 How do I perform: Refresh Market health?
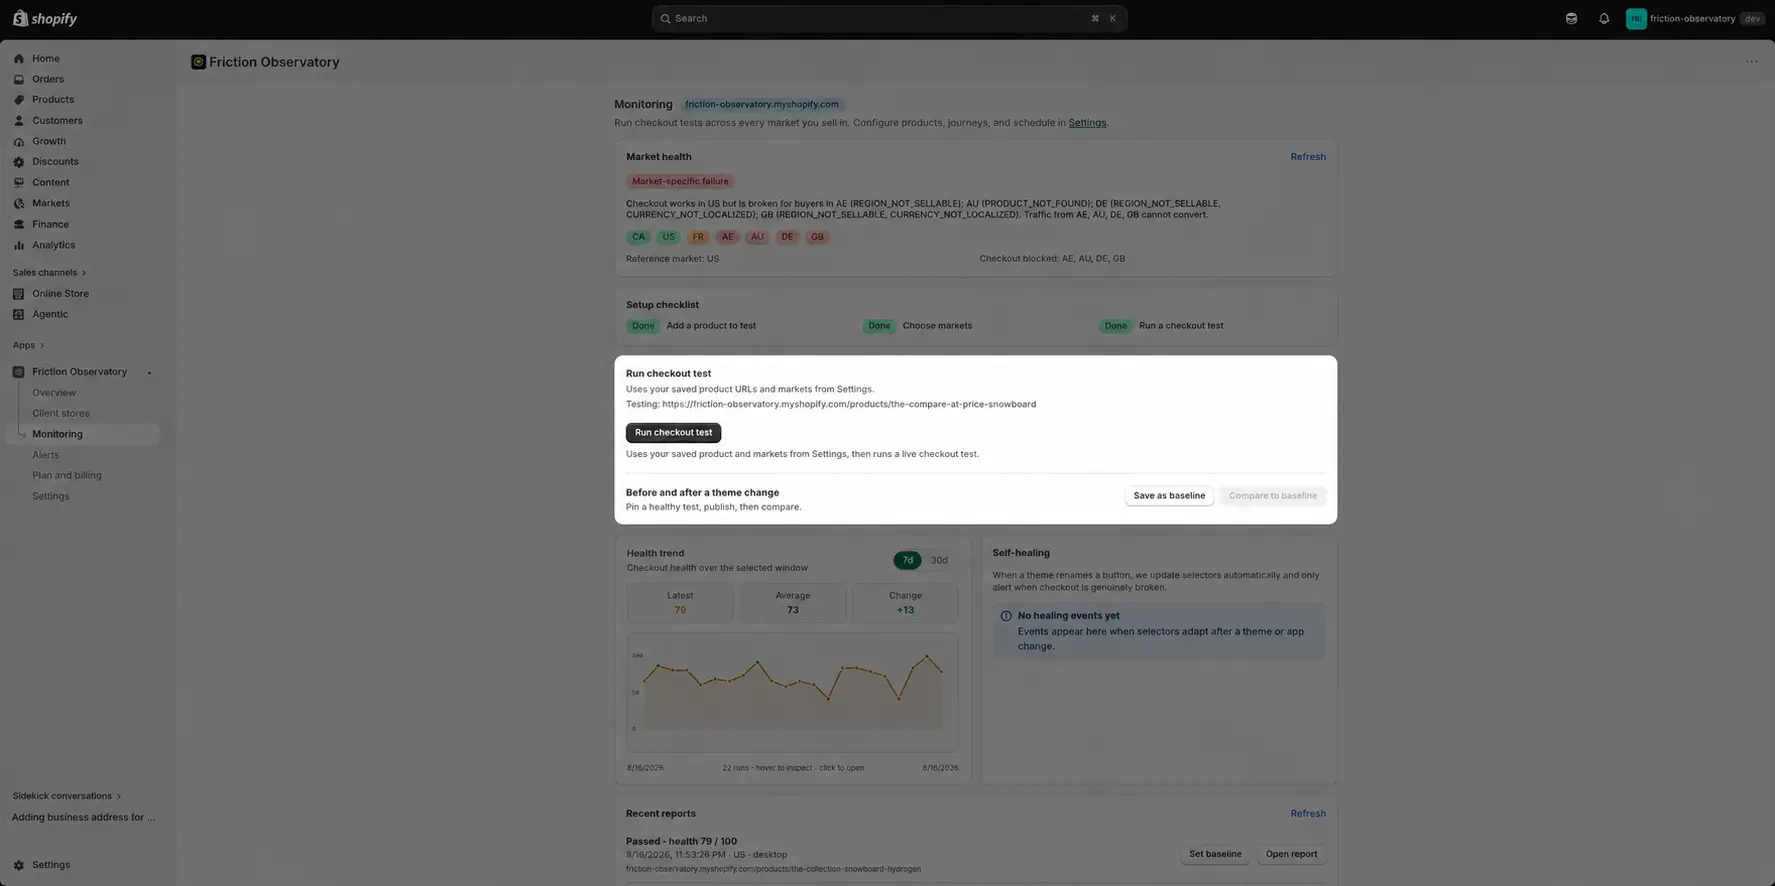point(1308,157)
